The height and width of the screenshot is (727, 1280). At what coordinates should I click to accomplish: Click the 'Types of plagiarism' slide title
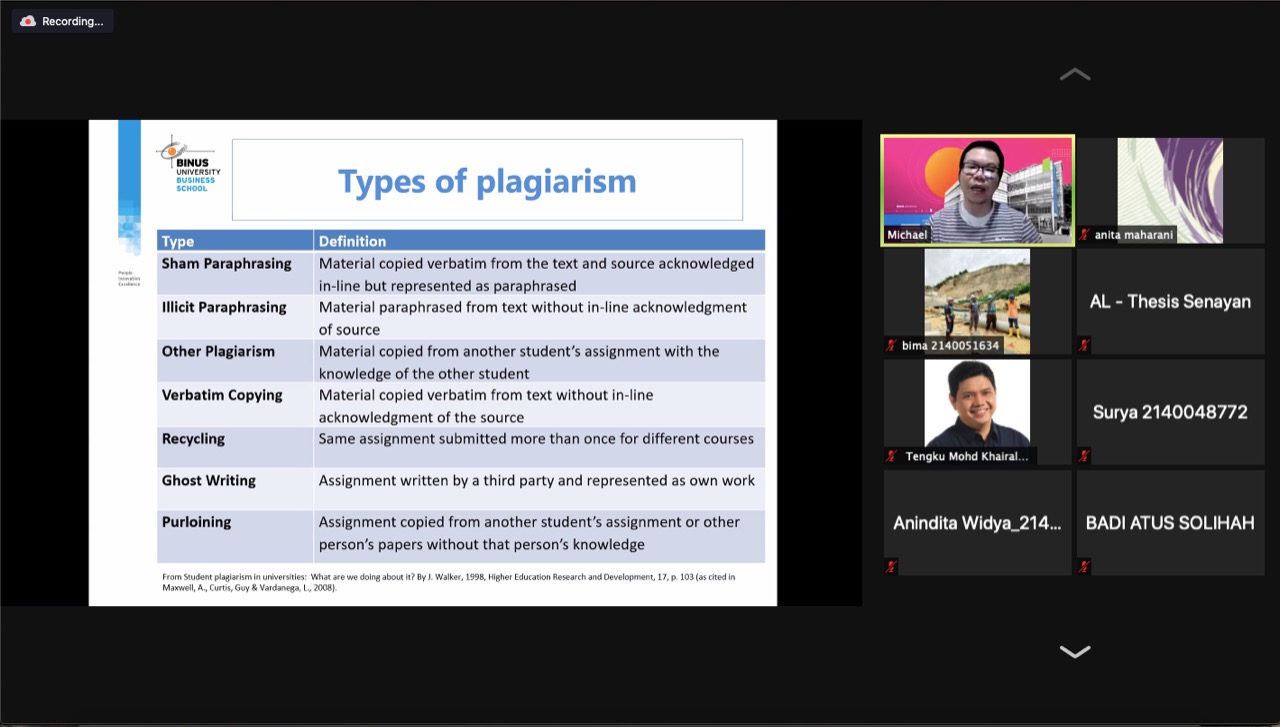(487, 181)
